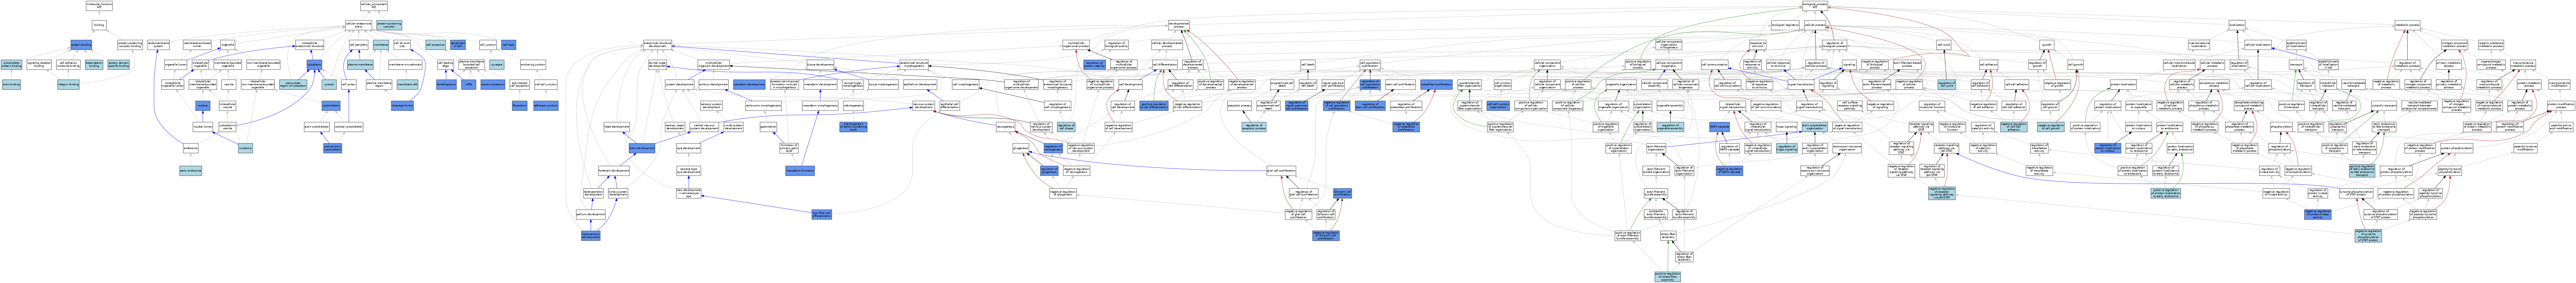Select the 'protein-containing complex' node
2576x283 pixels.
389,25
